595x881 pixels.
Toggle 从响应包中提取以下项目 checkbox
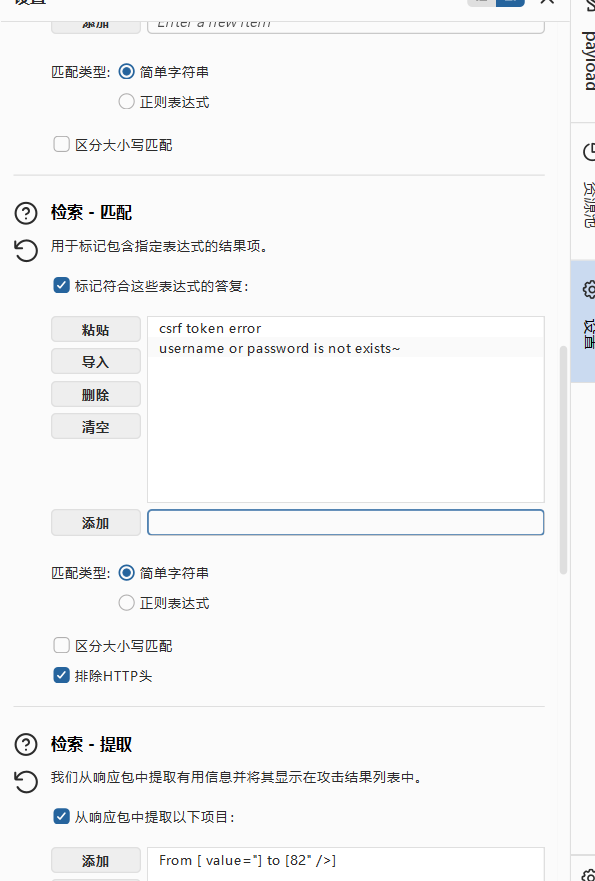point(61,816)
